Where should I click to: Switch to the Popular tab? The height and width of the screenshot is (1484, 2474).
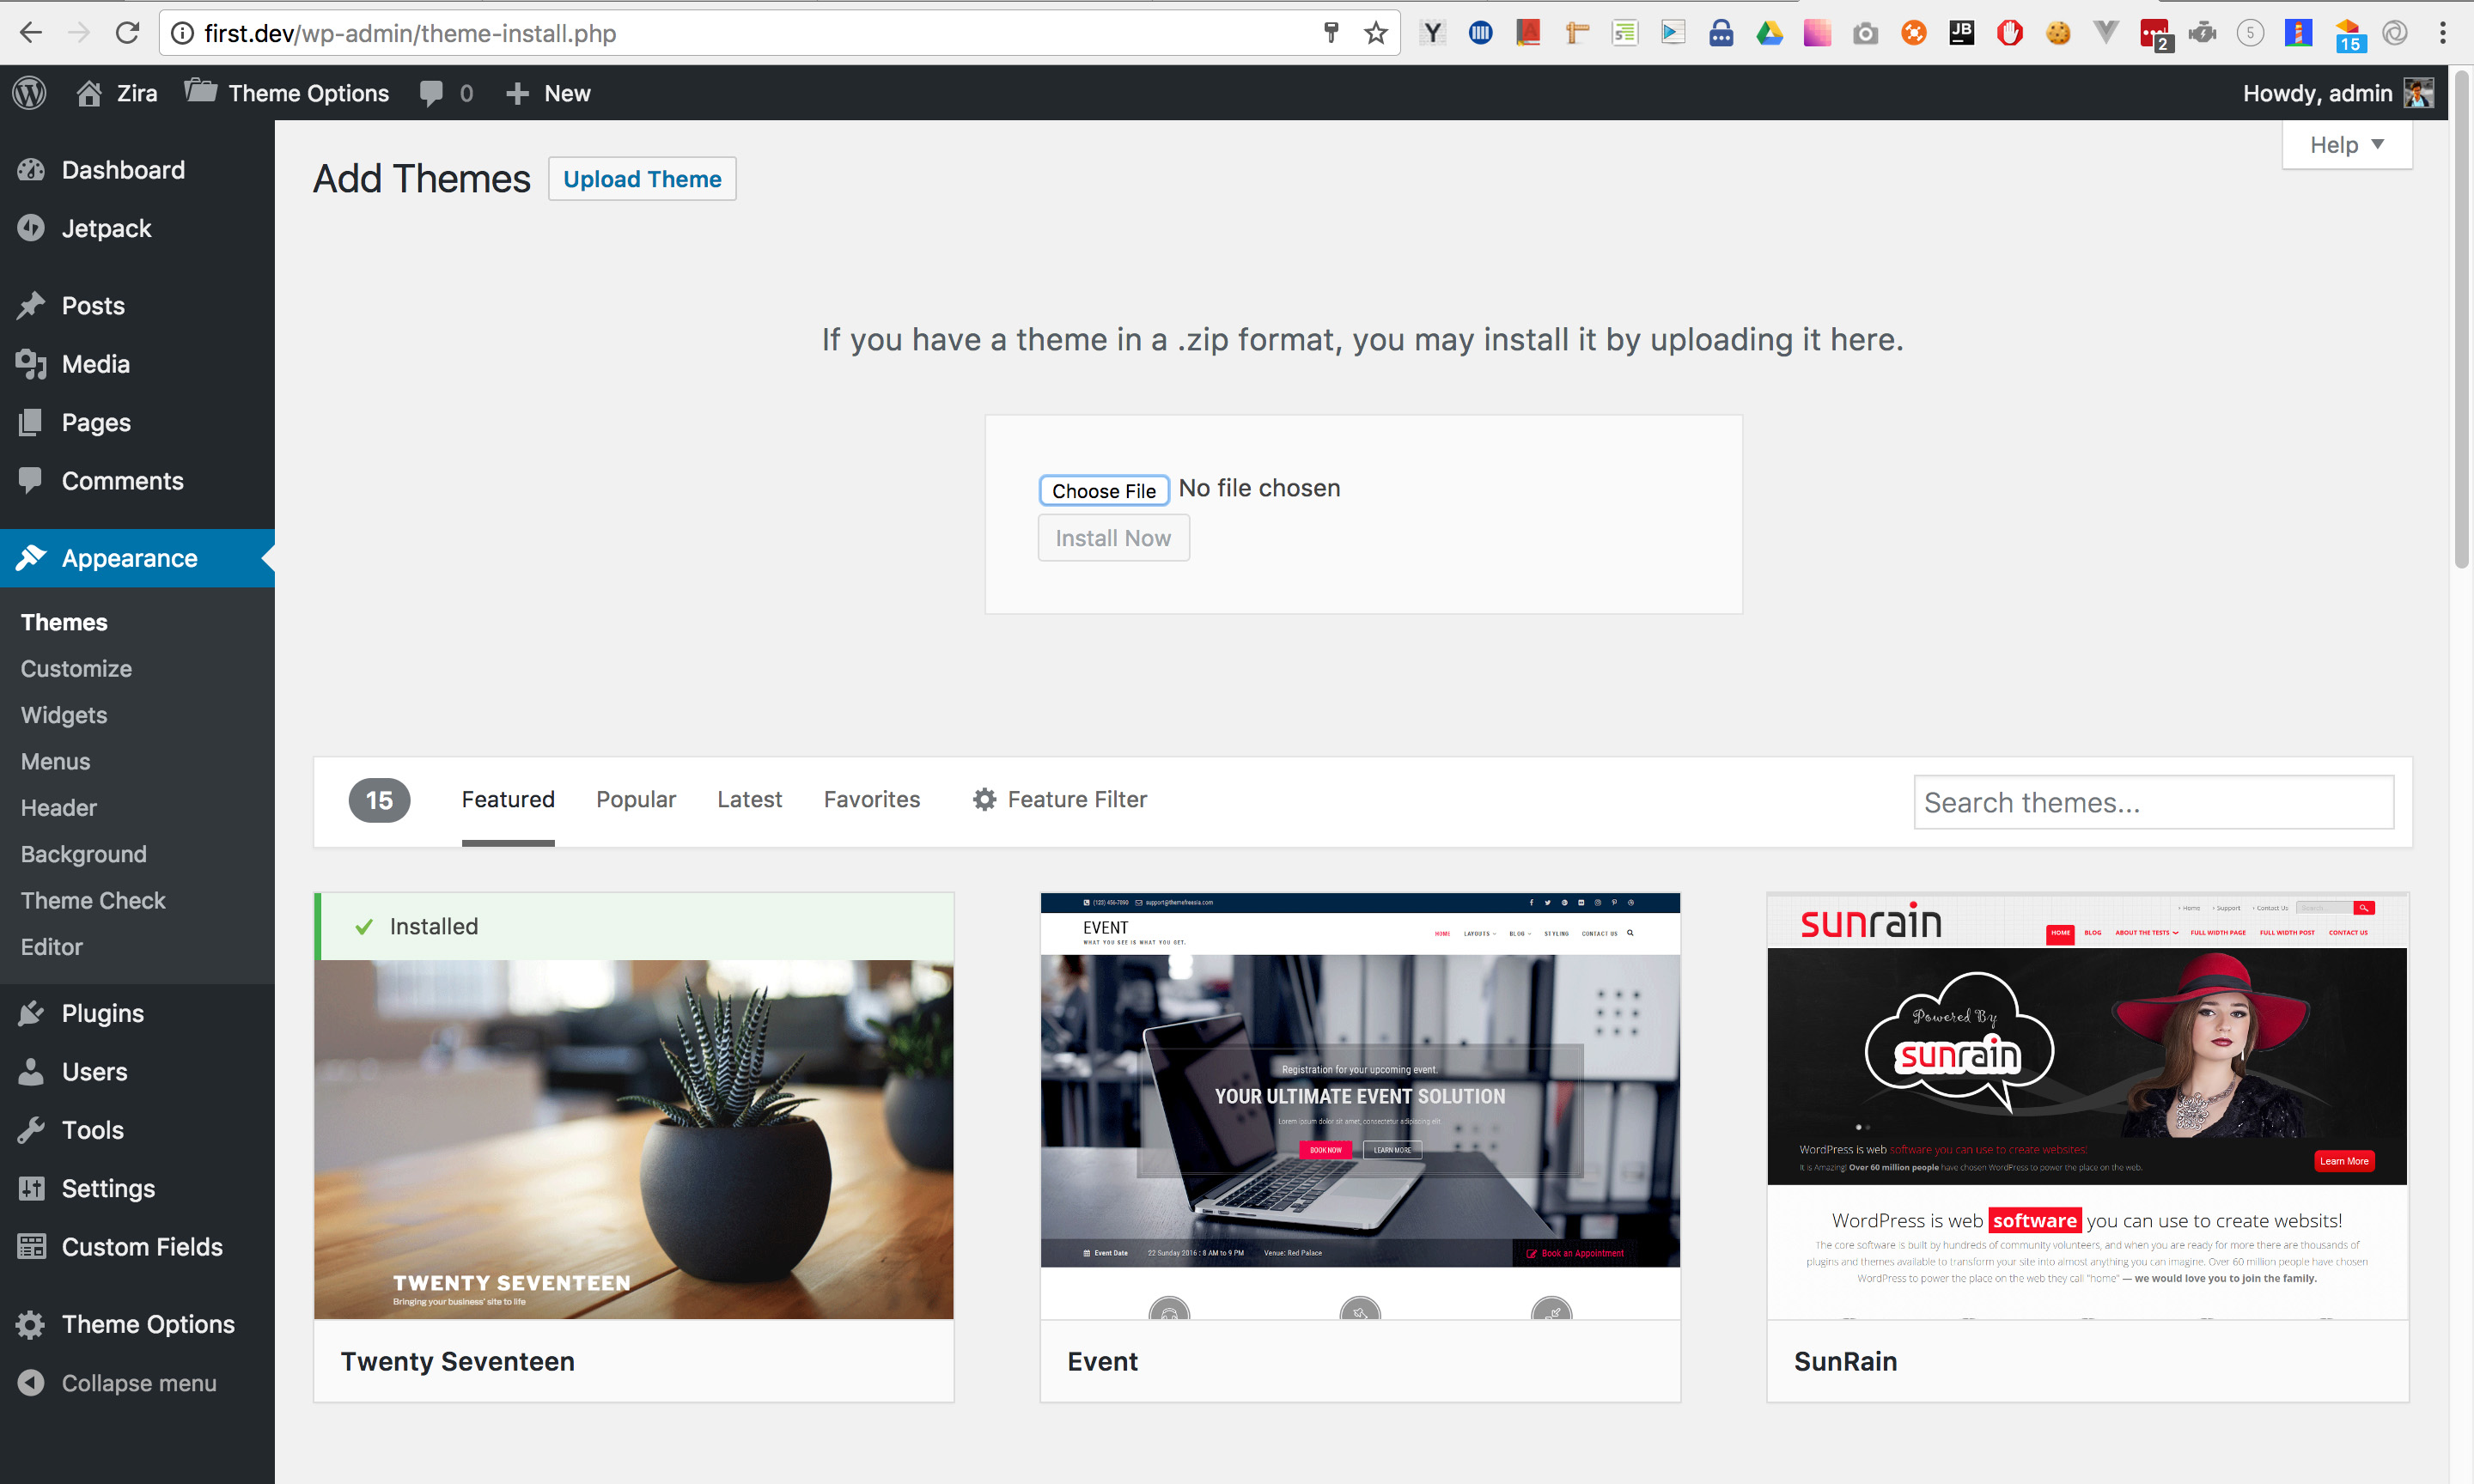coord(636,799)
